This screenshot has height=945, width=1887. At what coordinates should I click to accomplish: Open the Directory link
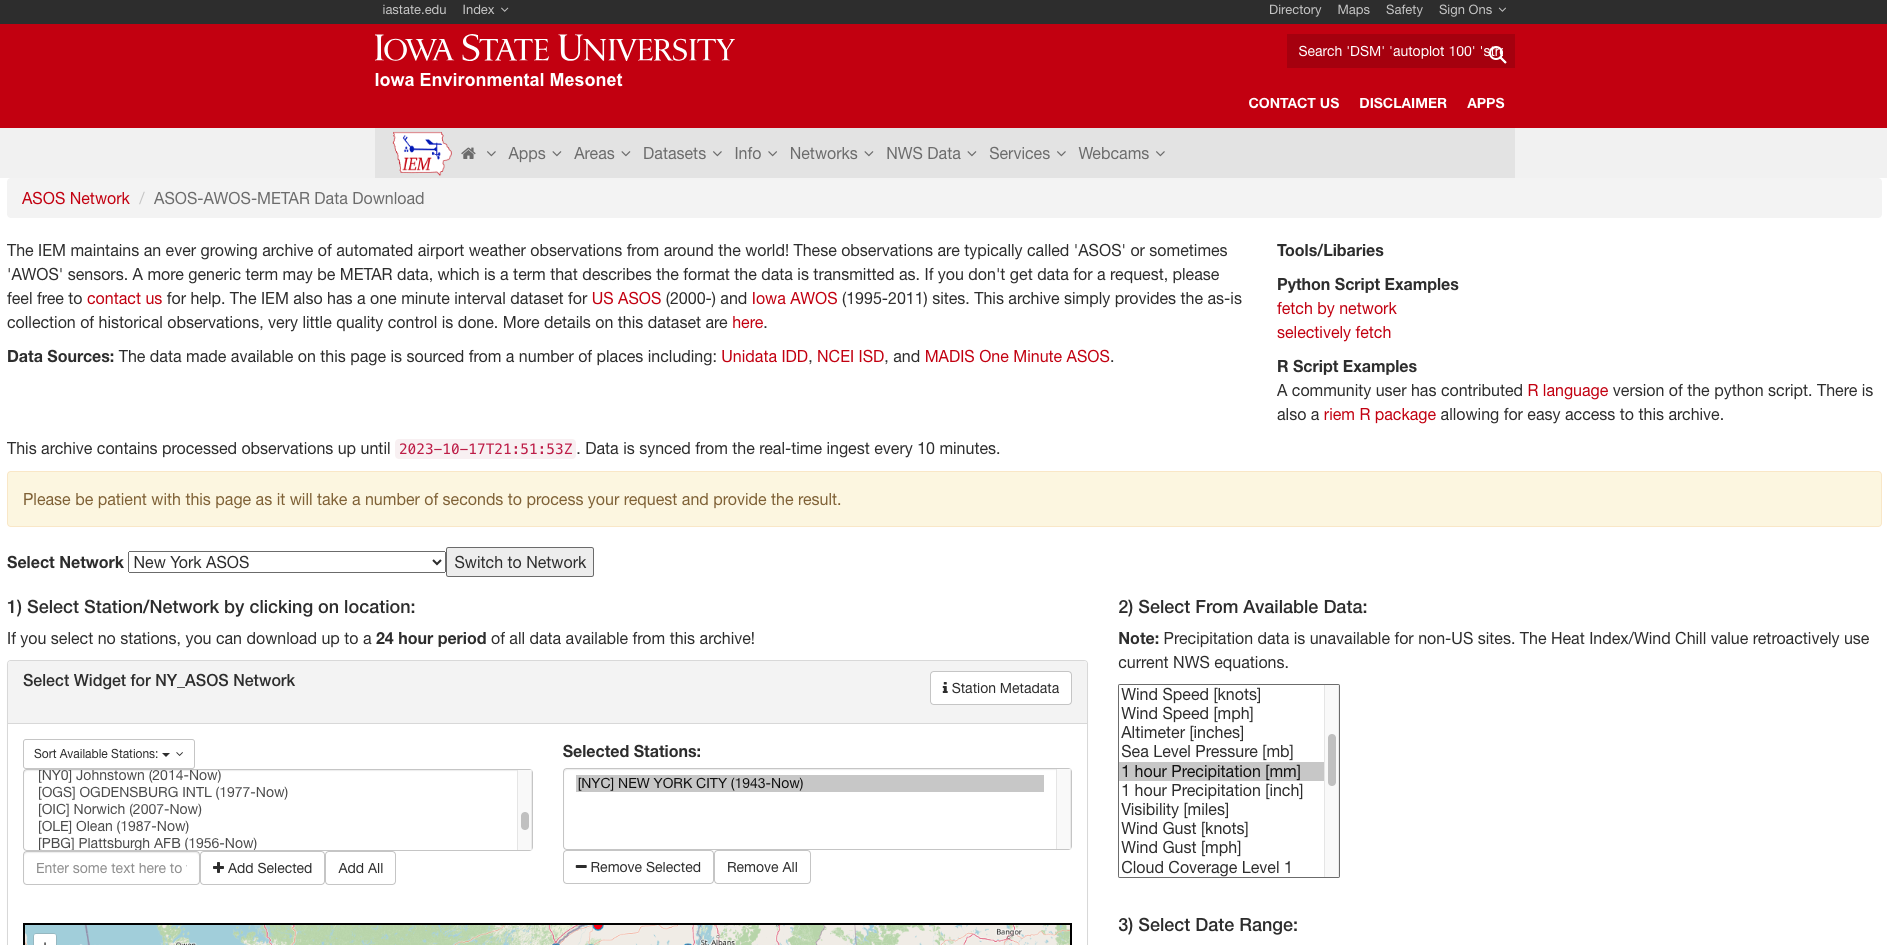(1295, 10)
